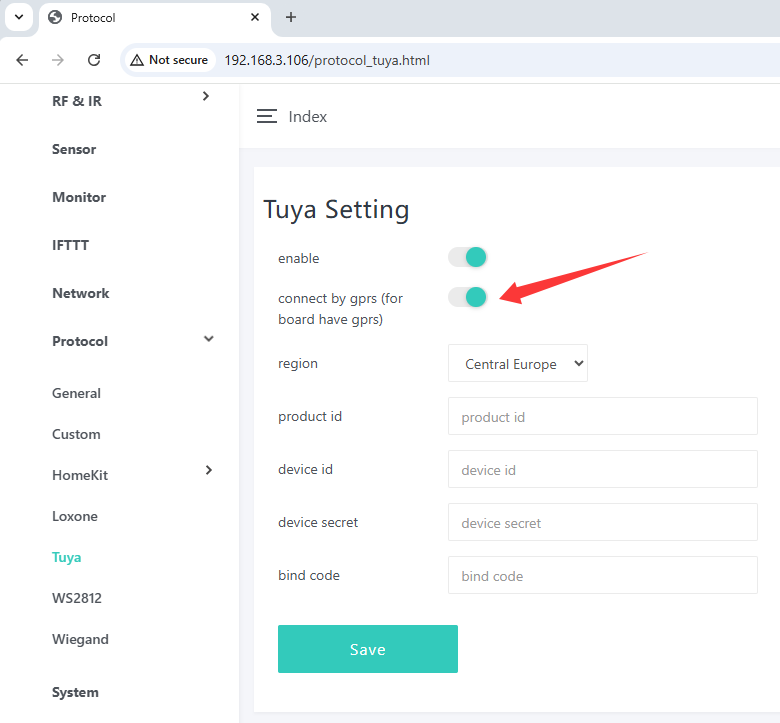
Task: Click the browser forward arrow
Action: click(58, 60)
